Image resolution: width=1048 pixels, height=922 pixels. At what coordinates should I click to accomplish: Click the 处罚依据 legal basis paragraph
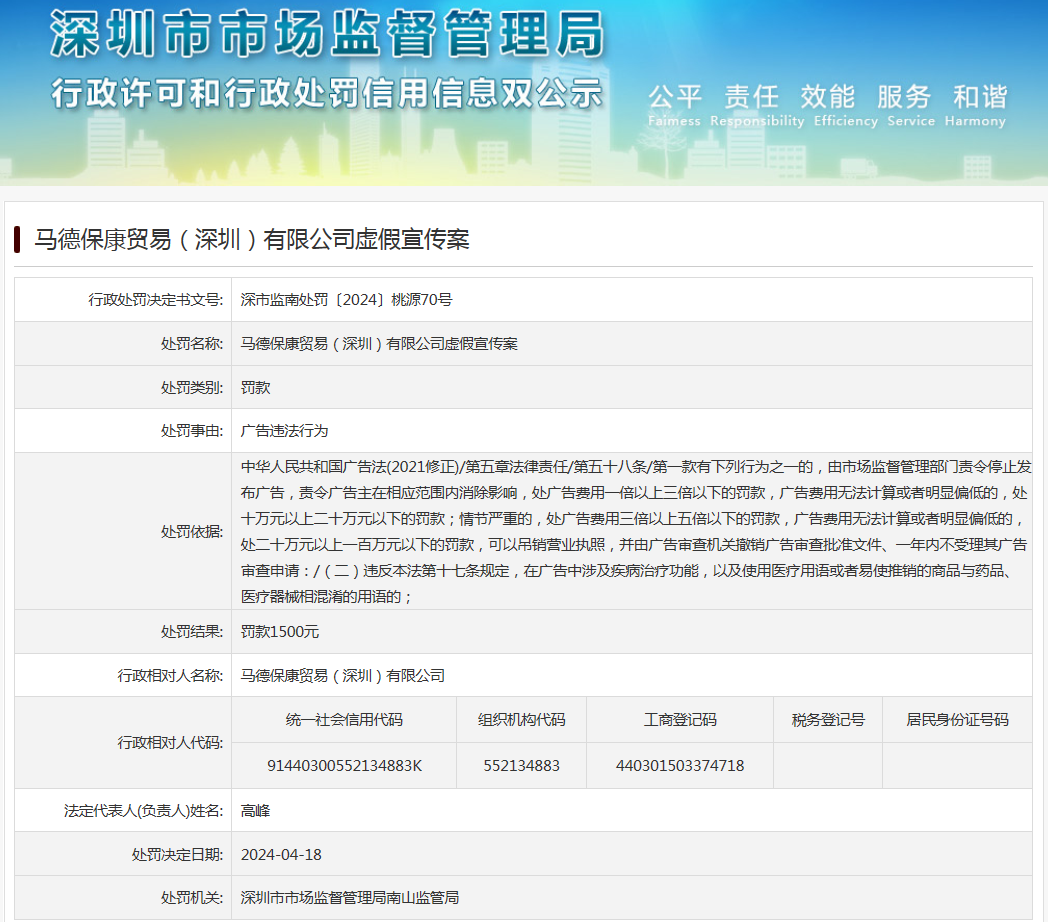[x=634, y=531]
